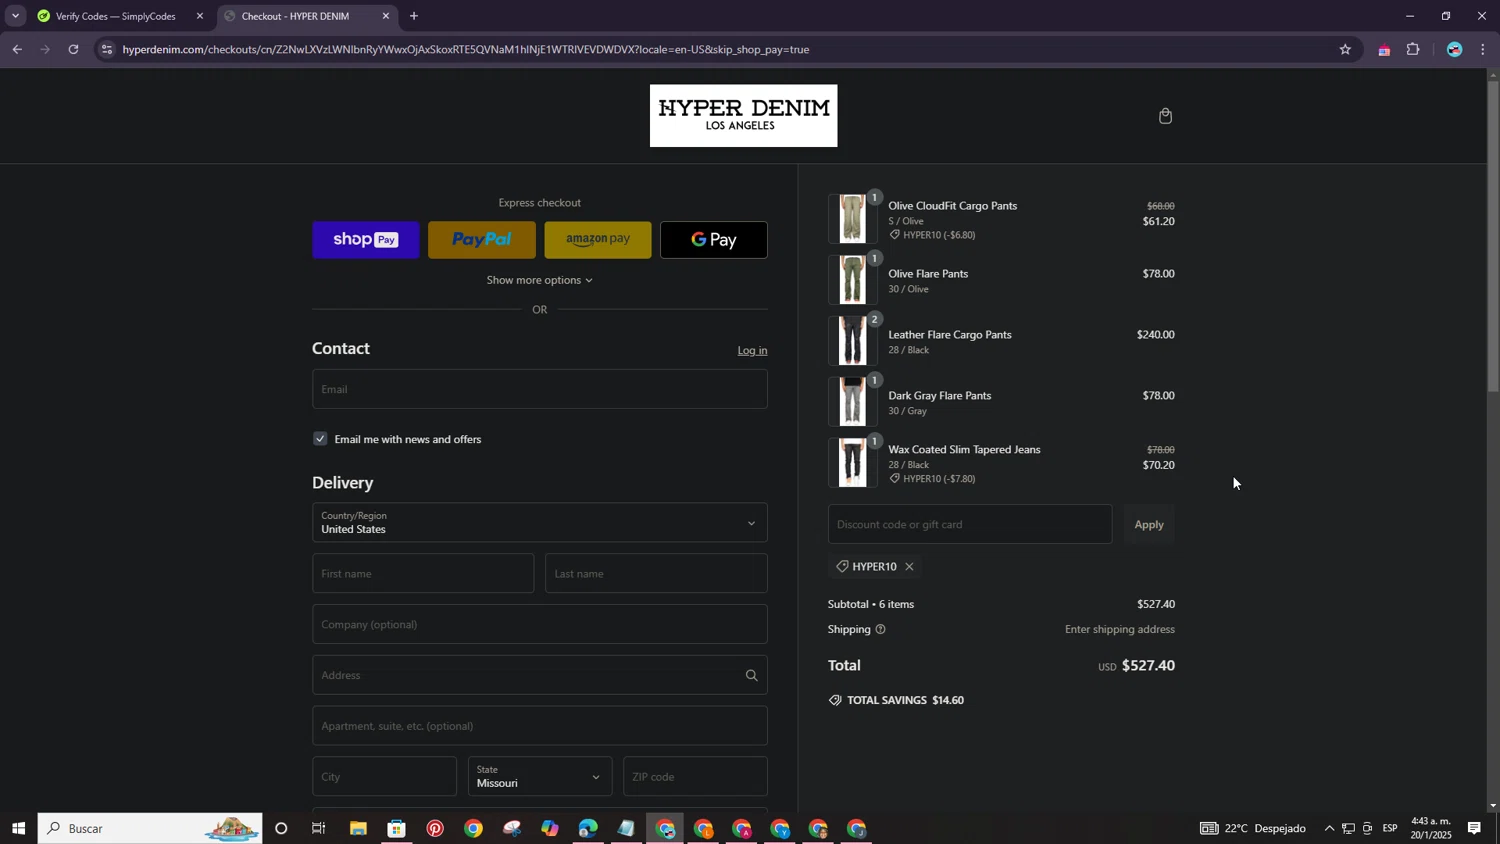The height and width of the screenshot is (844, 1500).
Task: Click the Log in link
Action: tap(752, 351)
